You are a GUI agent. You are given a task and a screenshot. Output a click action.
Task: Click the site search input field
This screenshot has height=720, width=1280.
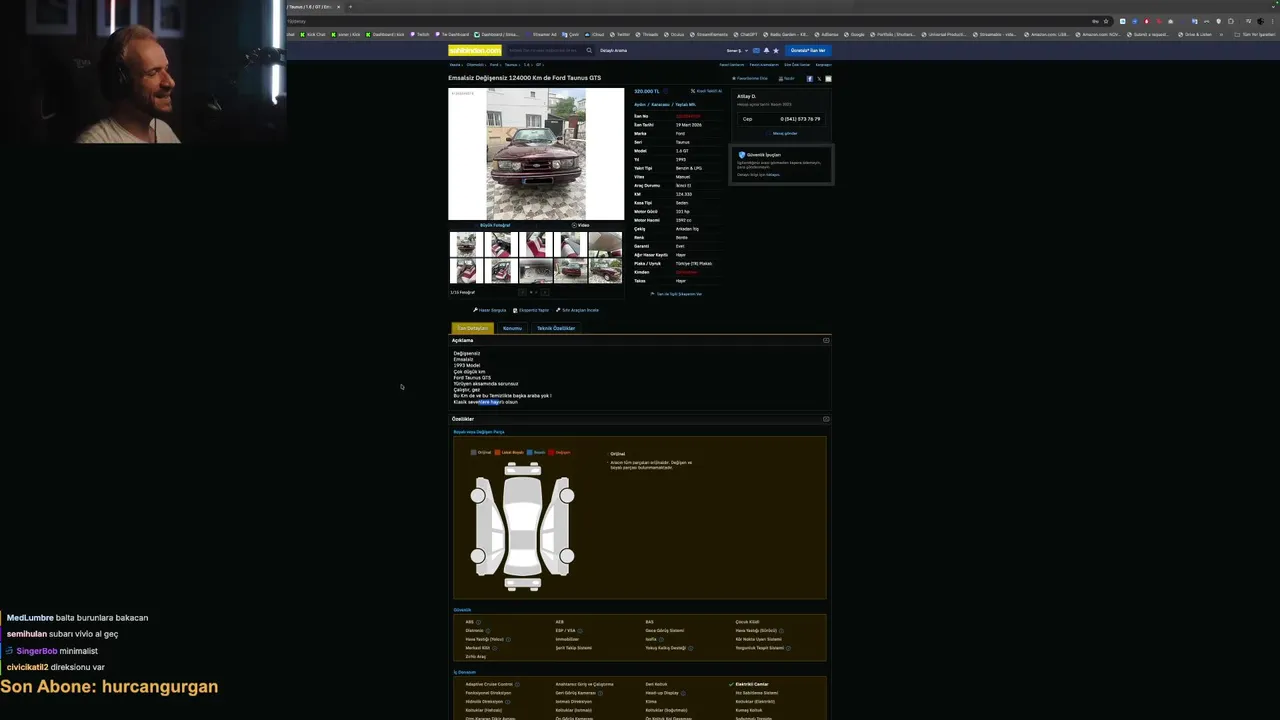pyautogui.click(x=543, y=50)
